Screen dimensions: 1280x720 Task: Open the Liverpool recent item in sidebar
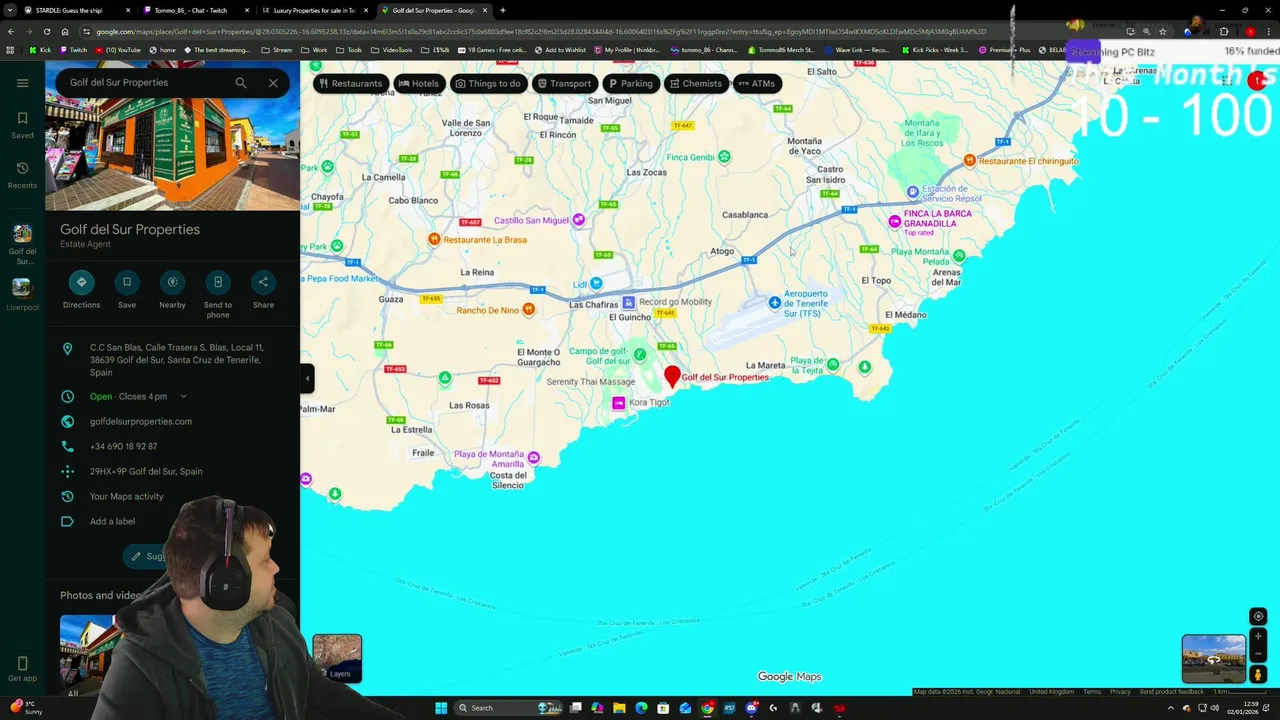tap(22, 293)
